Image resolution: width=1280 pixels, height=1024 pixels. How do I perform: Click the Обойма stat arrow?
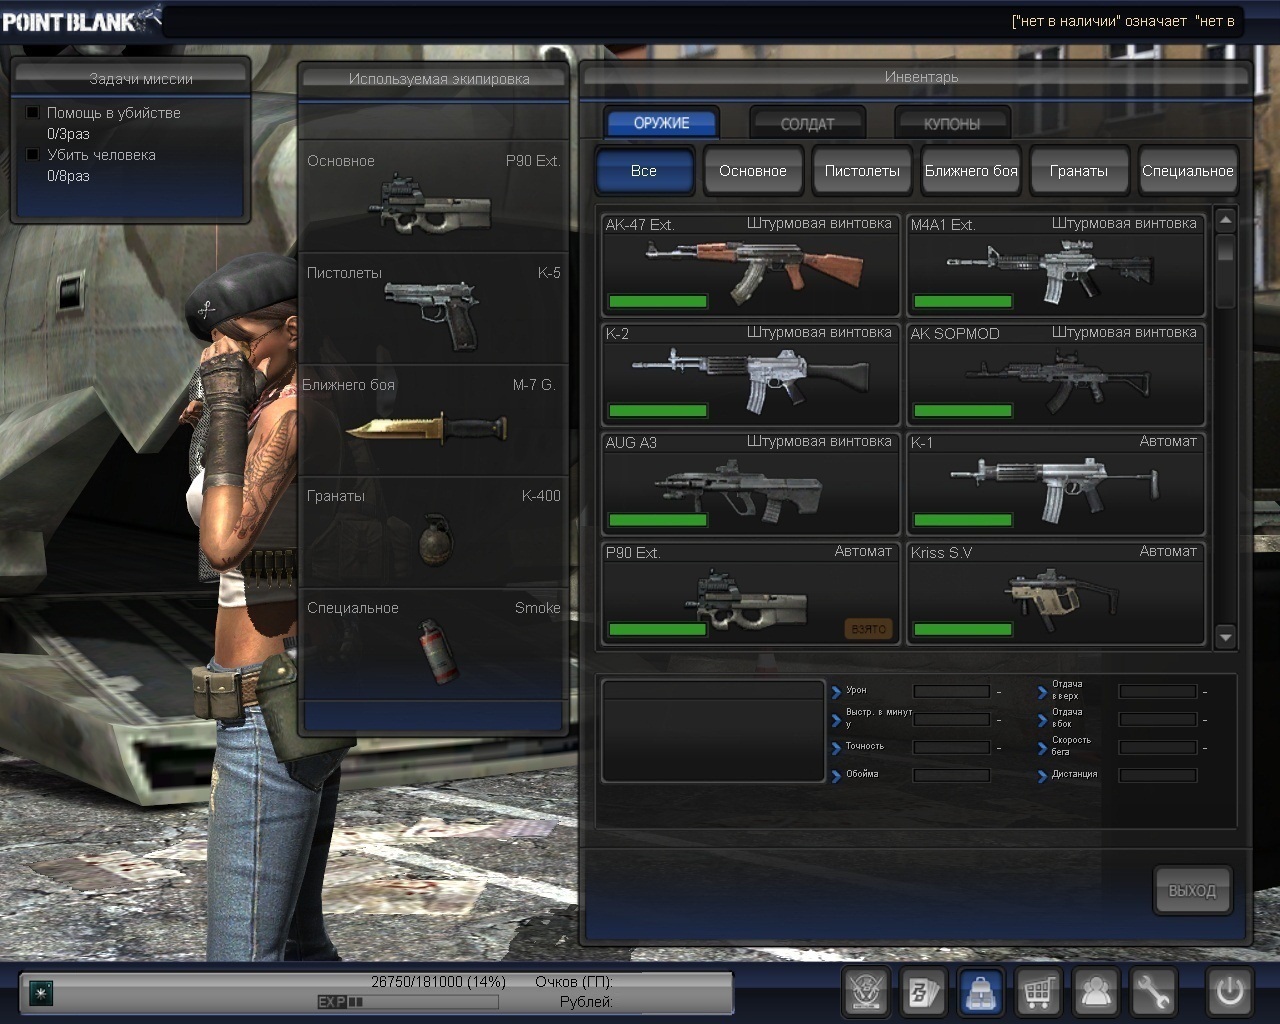836,776
